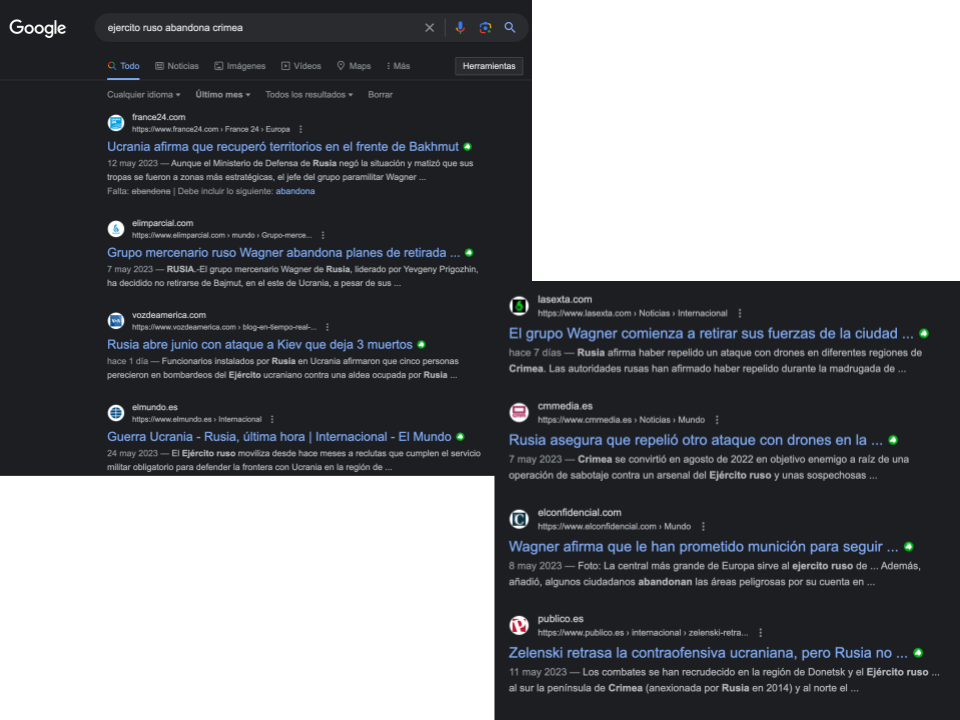This screenshot has width=960, height=720.
Task: Click green badge beside Bakhmut headline
Action: 468,147
